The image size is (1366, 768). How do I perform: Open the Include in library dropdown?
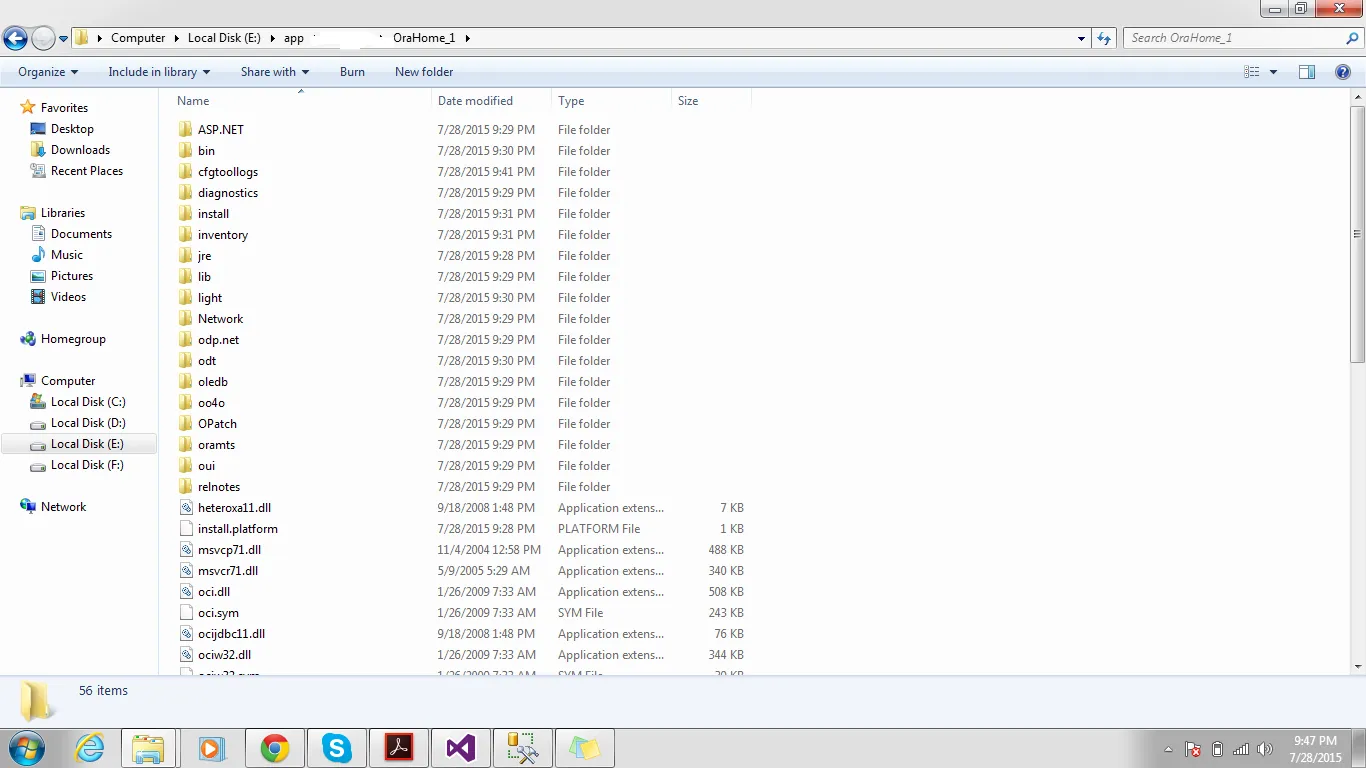tap(159, 72)
